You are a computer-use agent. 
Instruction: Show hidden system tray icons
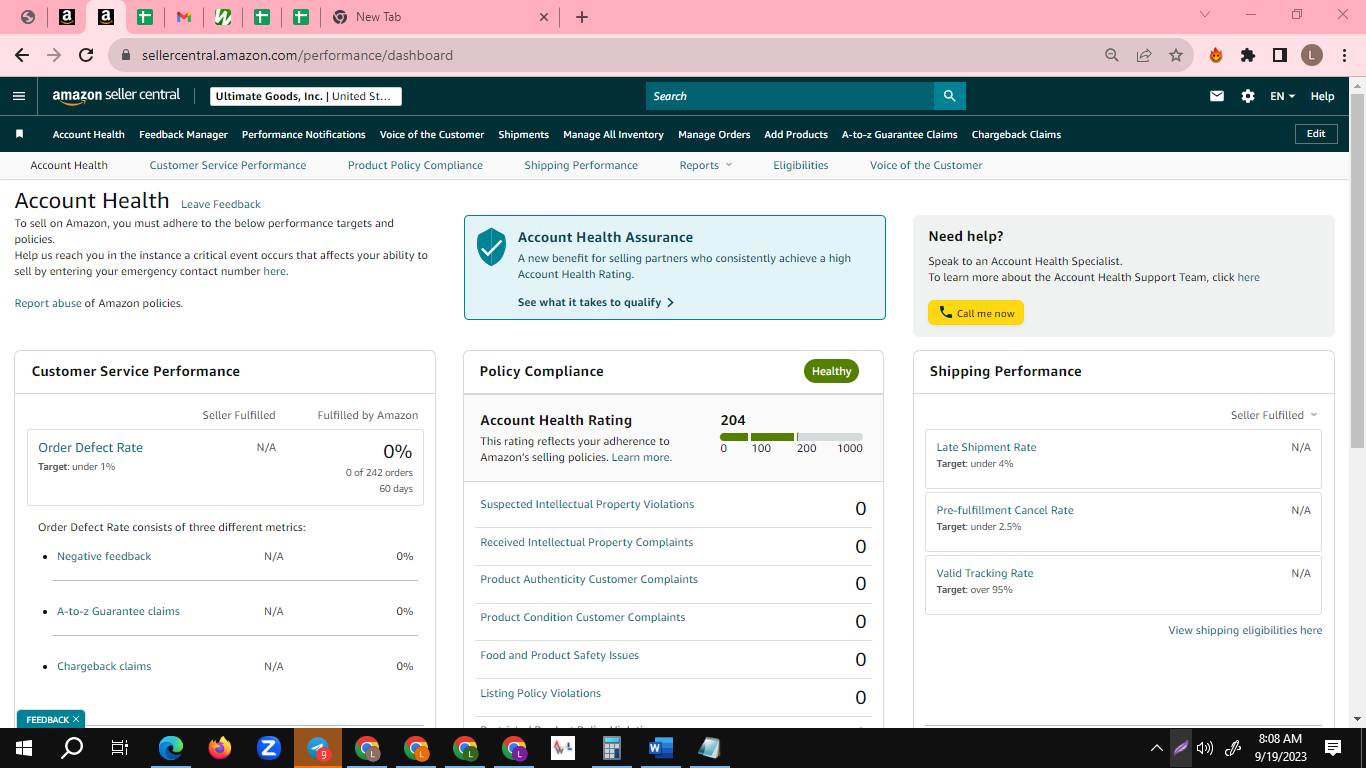[x=1157, y=747]
